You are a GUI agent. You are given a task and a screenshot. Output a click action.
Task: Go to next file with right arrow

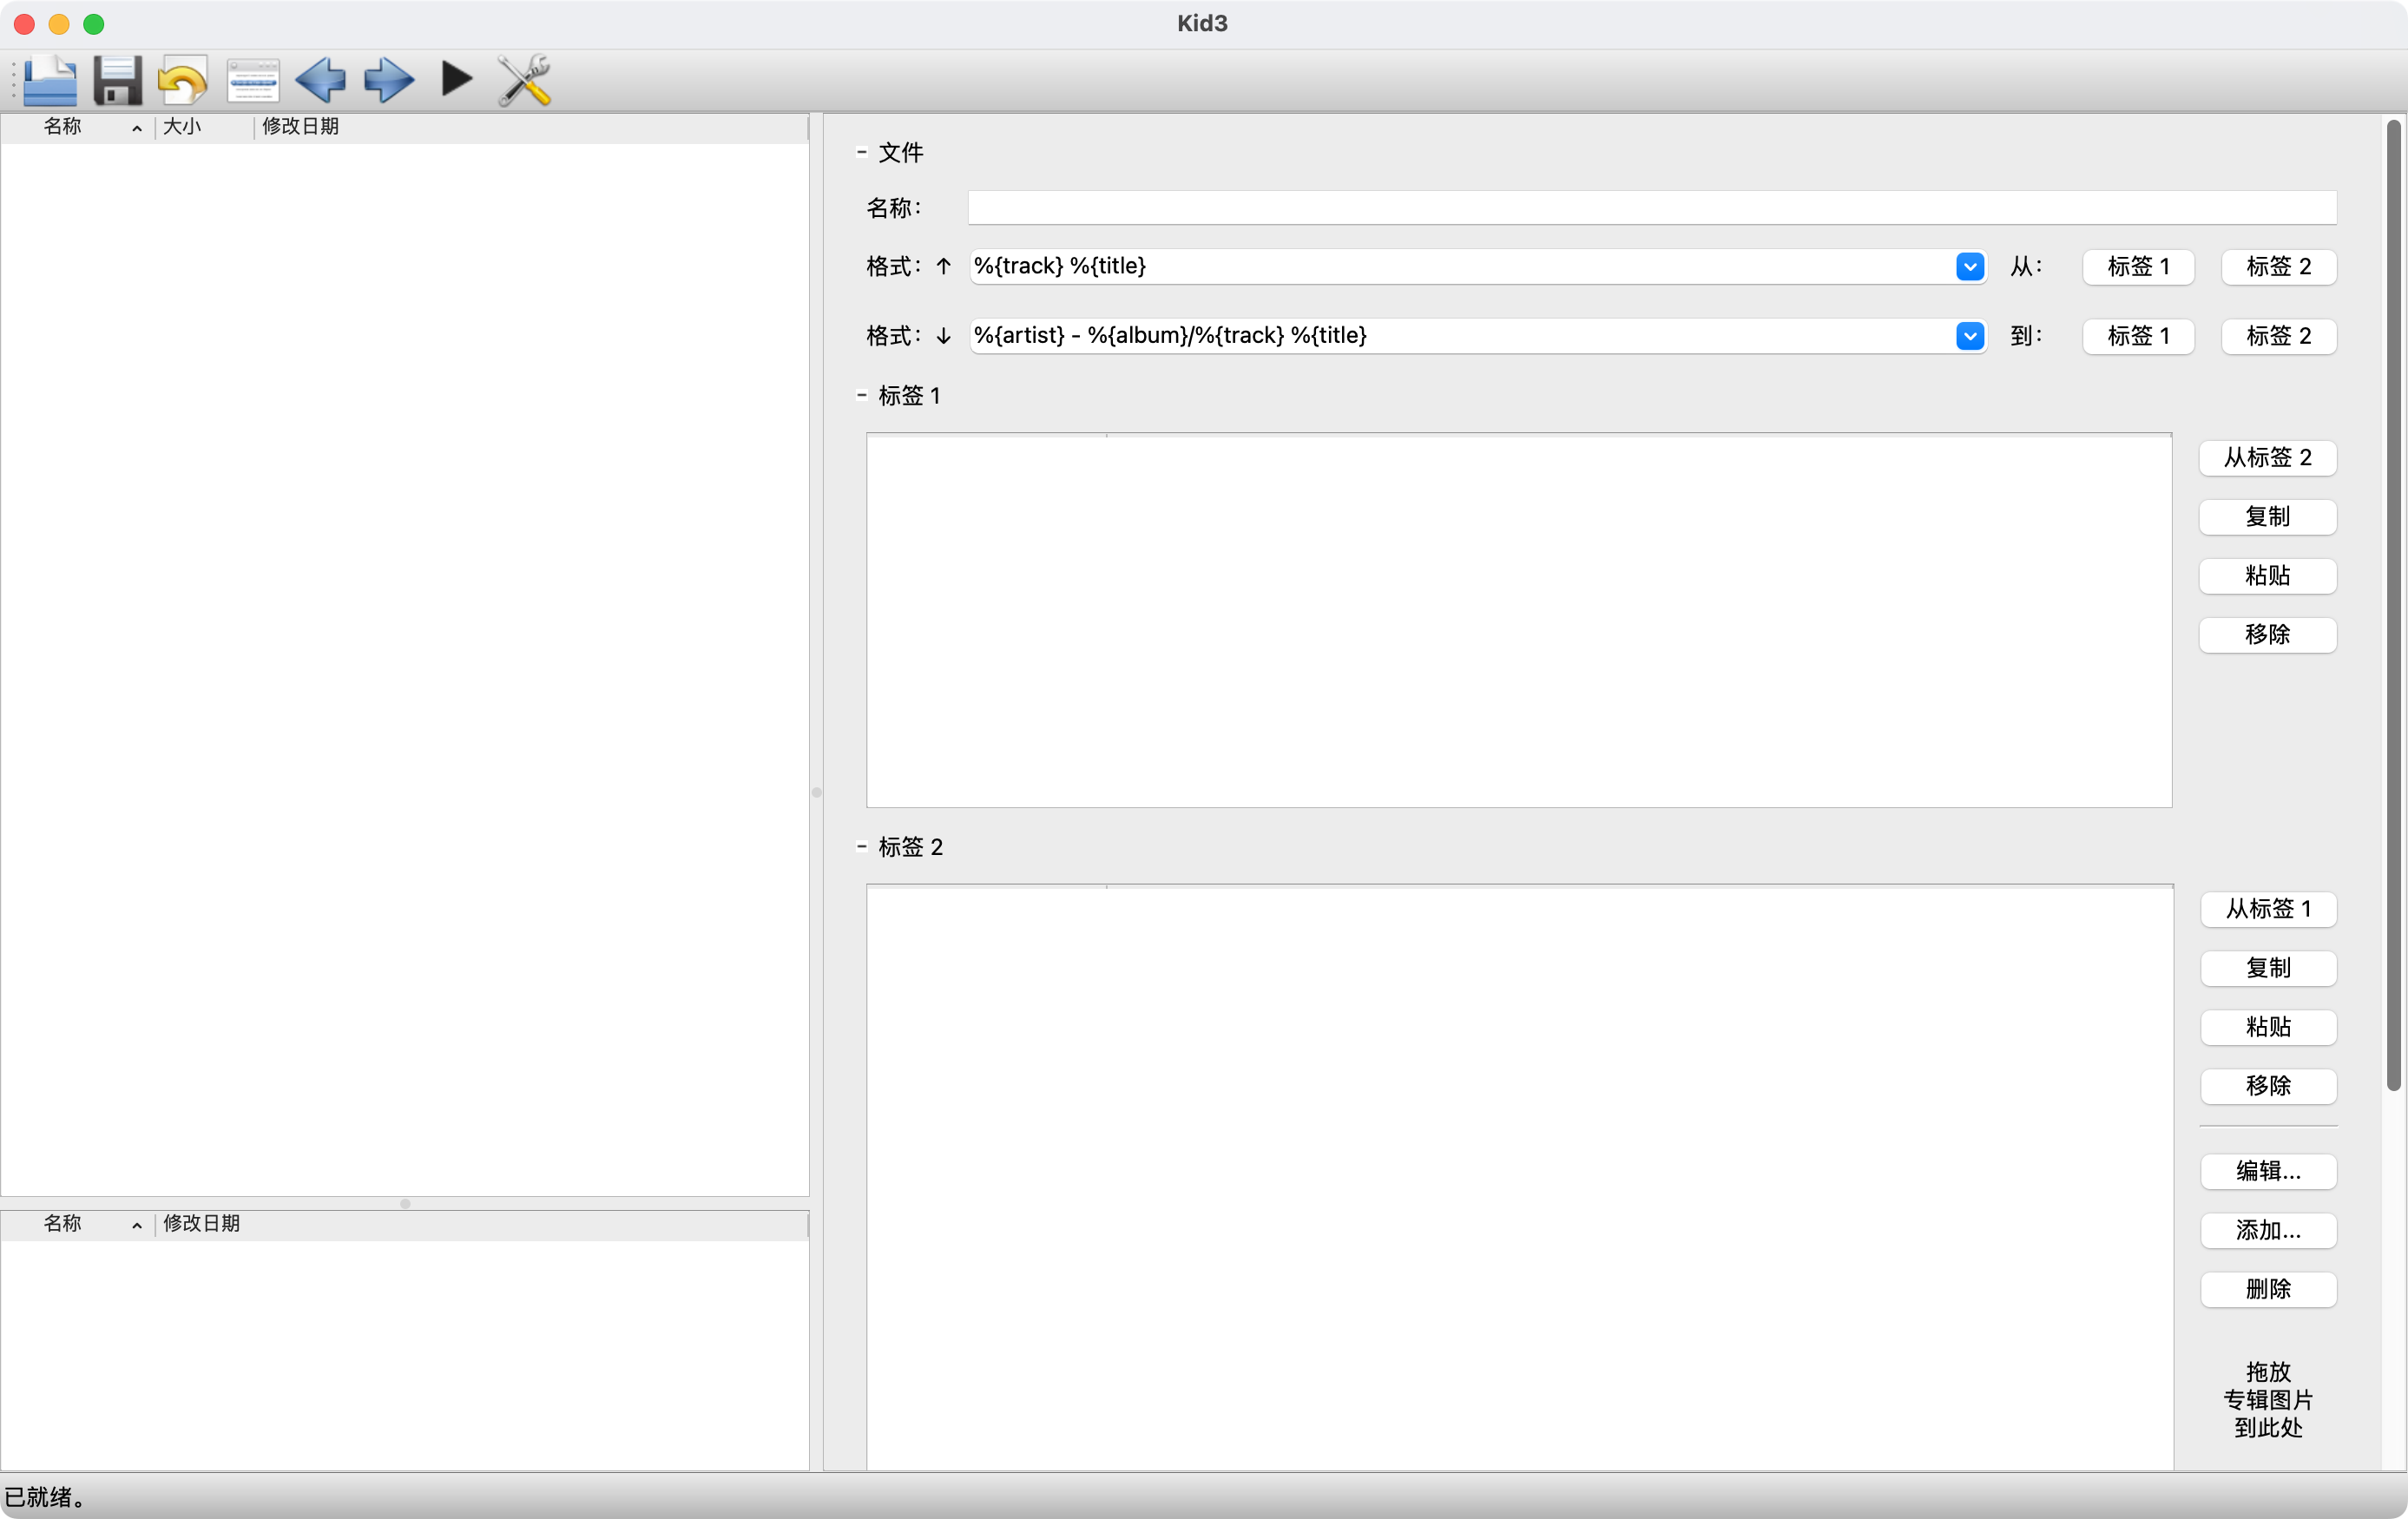388,80
